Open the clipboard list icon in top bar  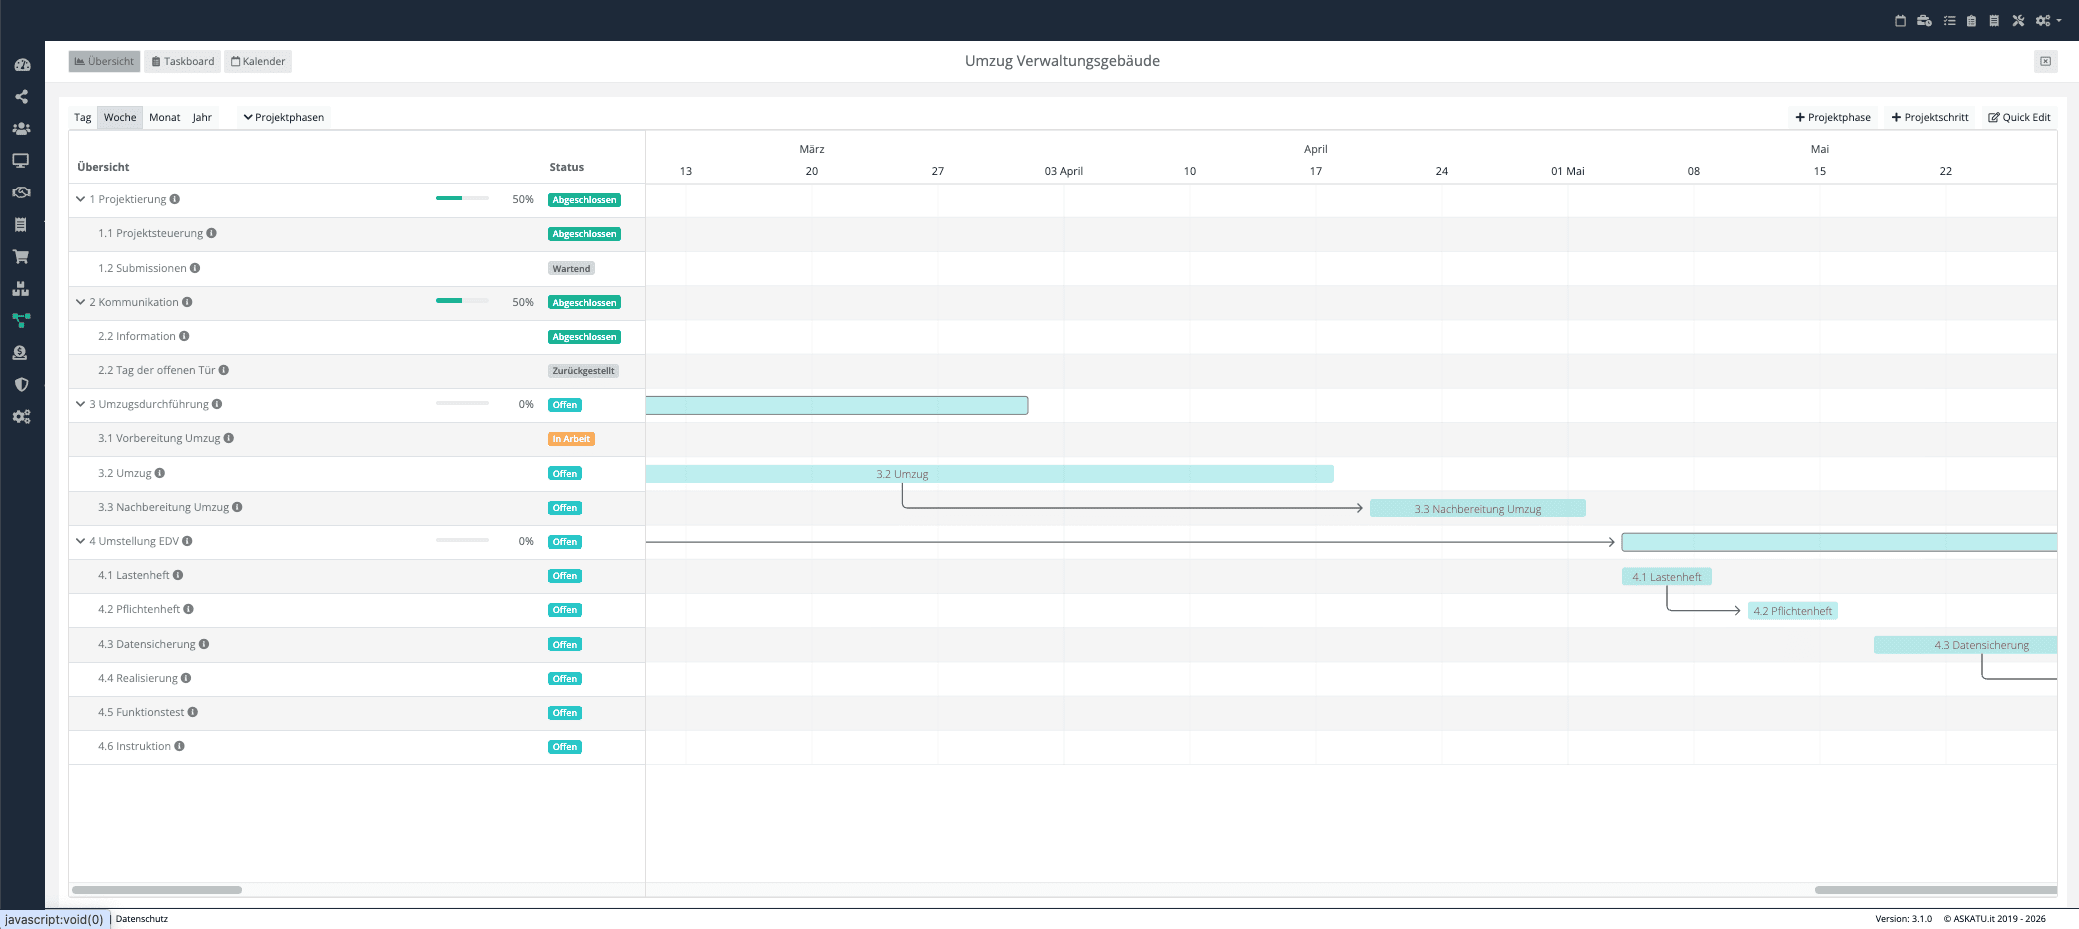pyautogui.click(x=1971, y=20)
